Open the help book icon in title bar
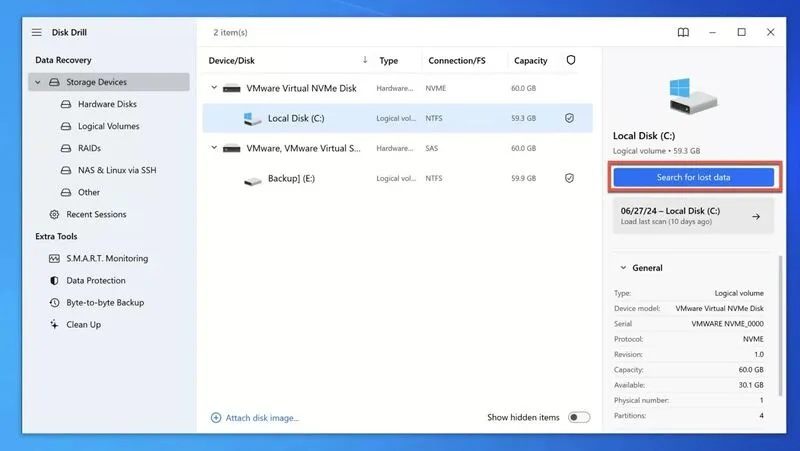Screen dimensions: 800x451 click(683, 32)
